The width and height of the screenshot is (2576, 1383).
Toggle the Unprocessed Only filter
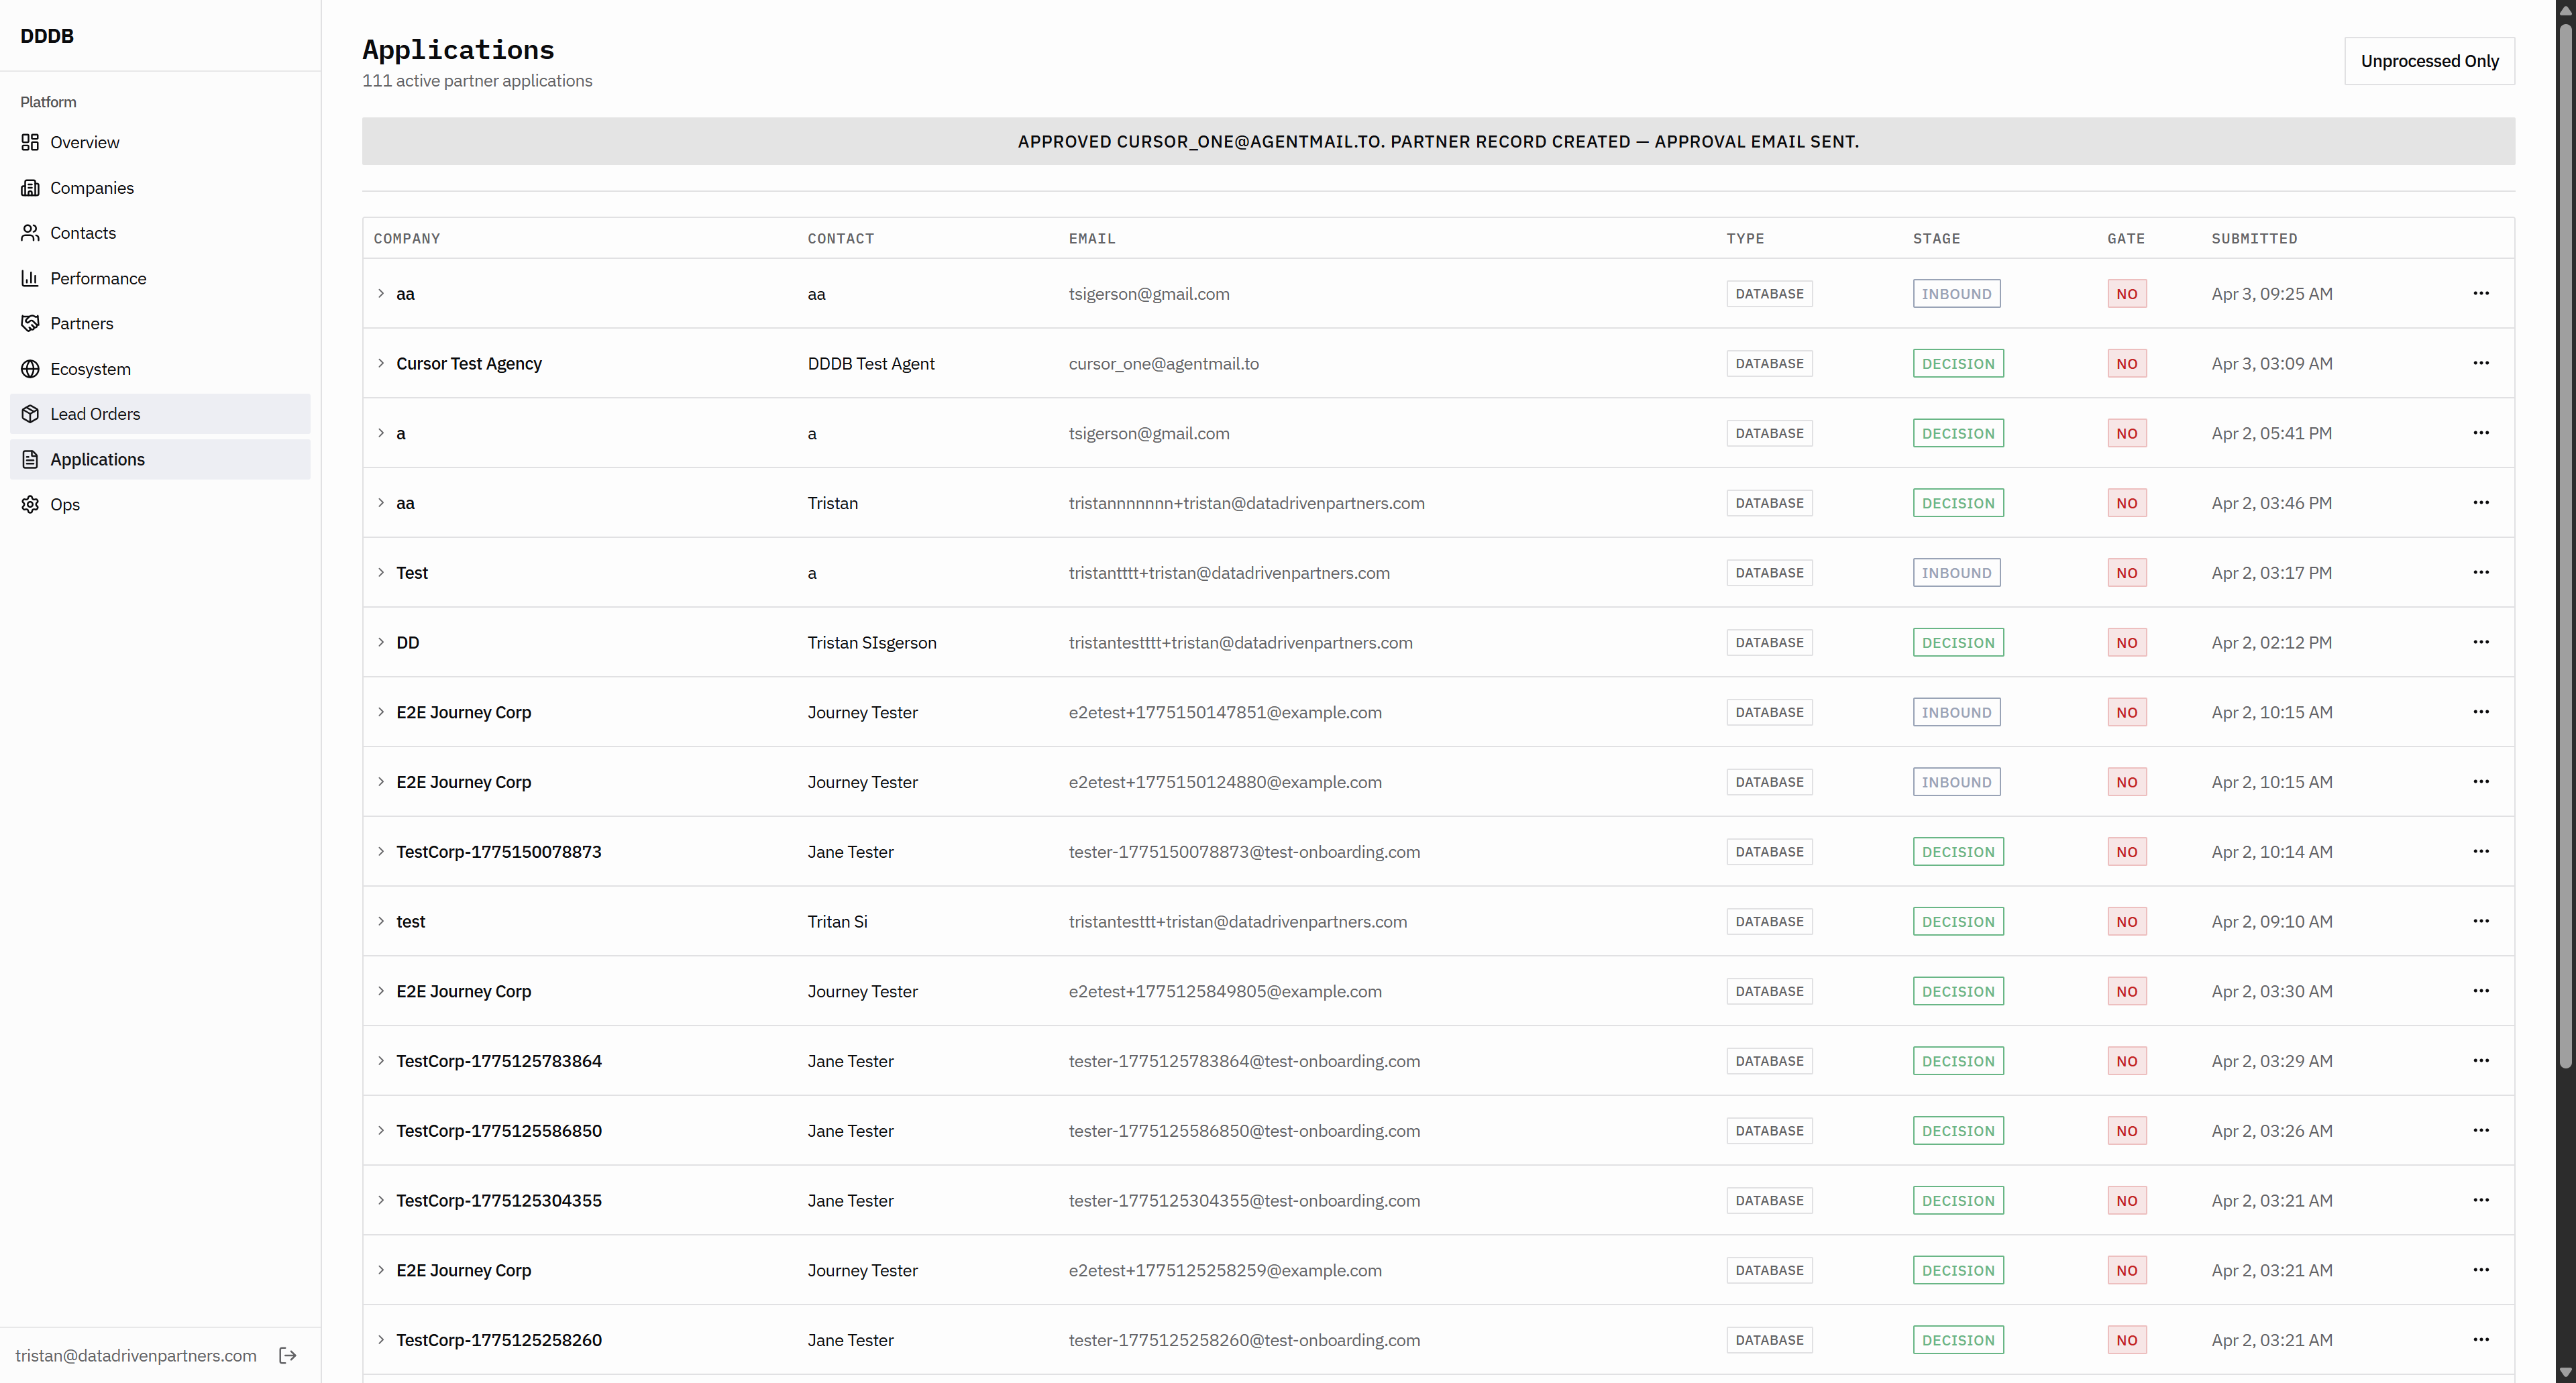point(2428,61)
